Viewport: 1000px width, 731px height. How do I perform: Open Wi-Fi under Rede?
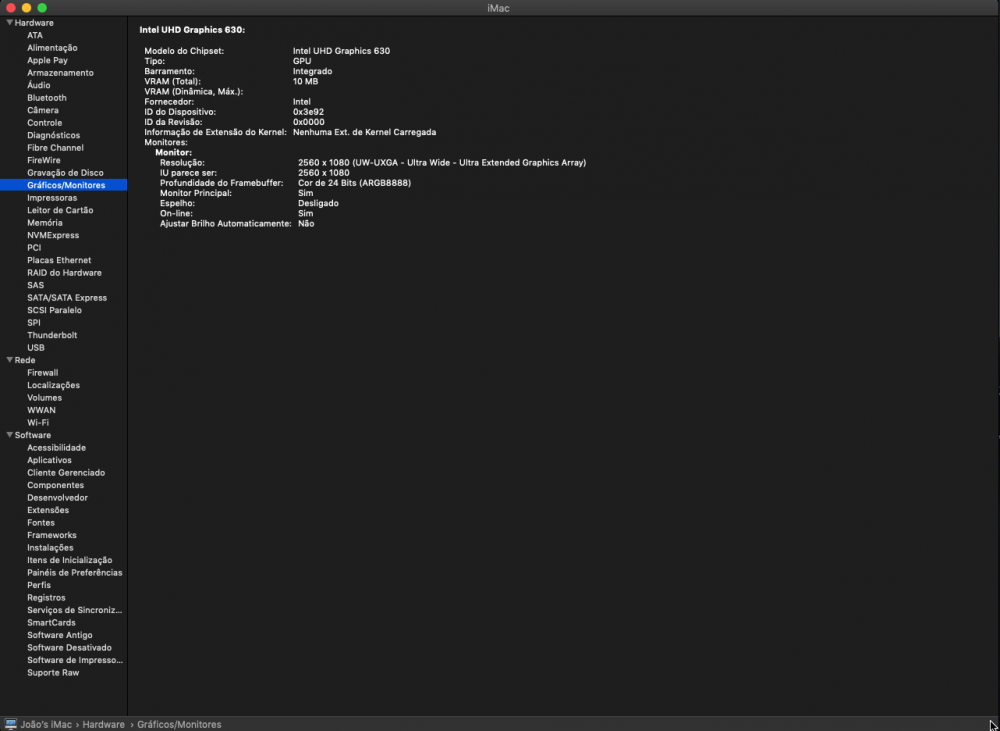click(x=38, y=422)
